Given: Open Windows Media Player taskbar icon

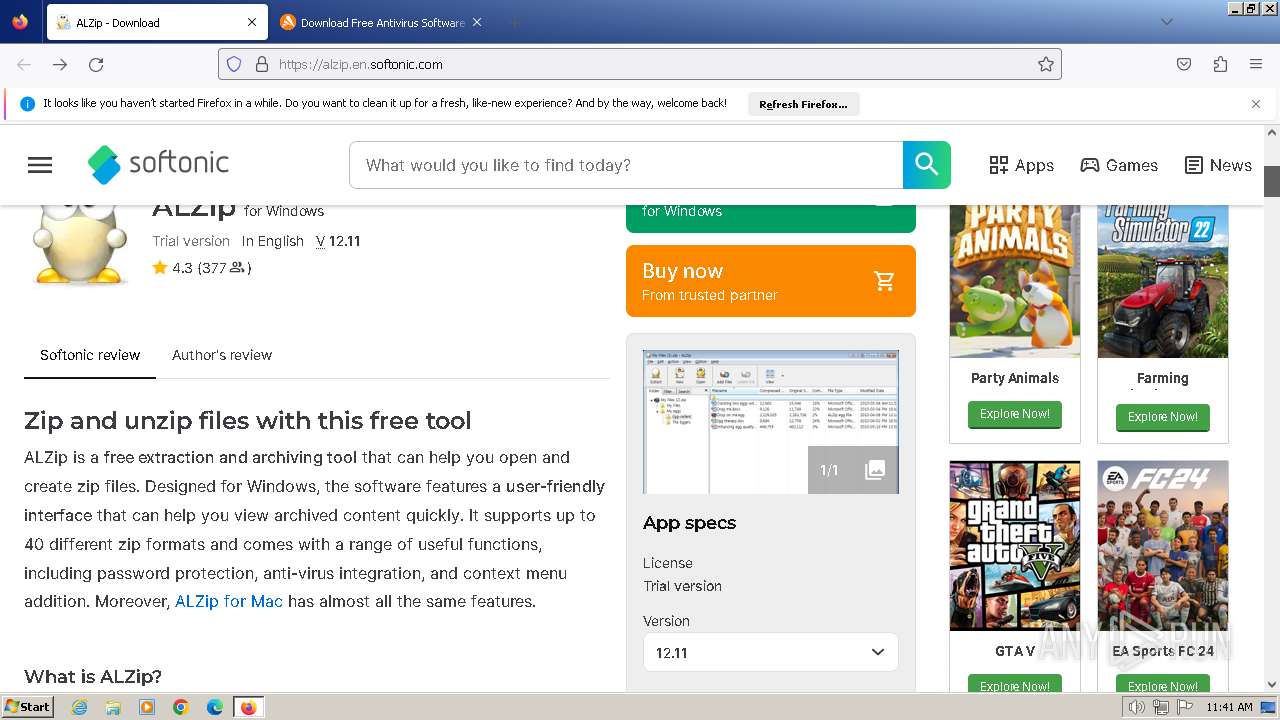Looking at the screenshot, I should point(147,707).
